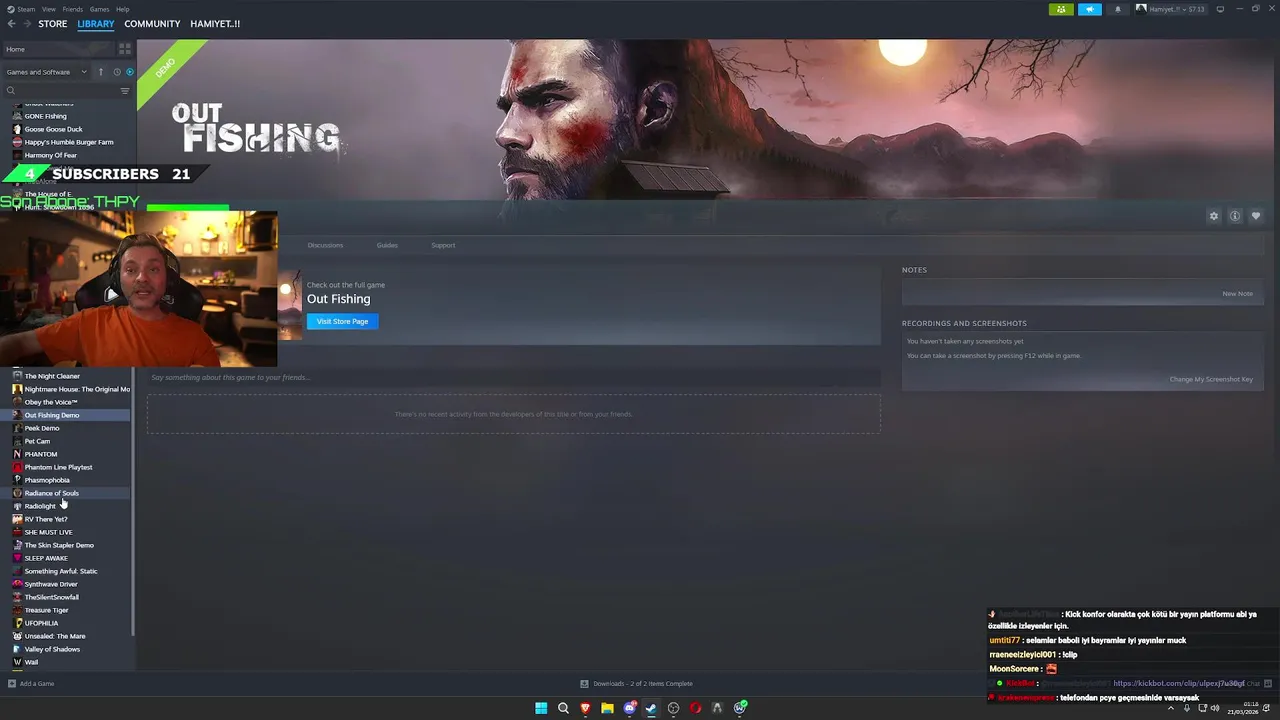Click the Synthwave Driver game icon

point(17,584)
